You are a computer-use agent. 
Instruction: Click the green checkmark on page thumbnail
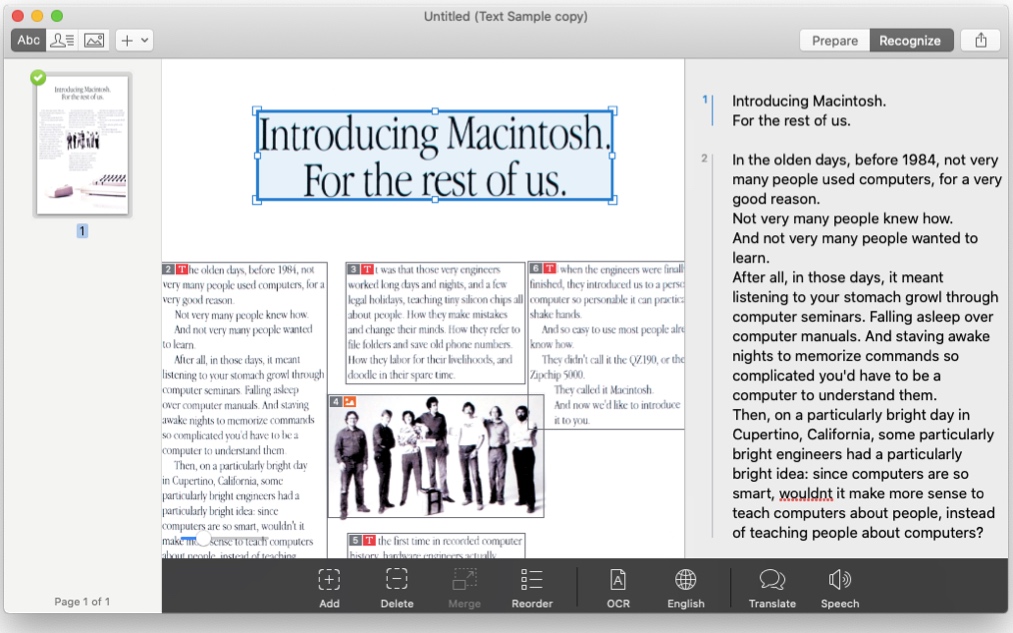click(x=38, y=78)
